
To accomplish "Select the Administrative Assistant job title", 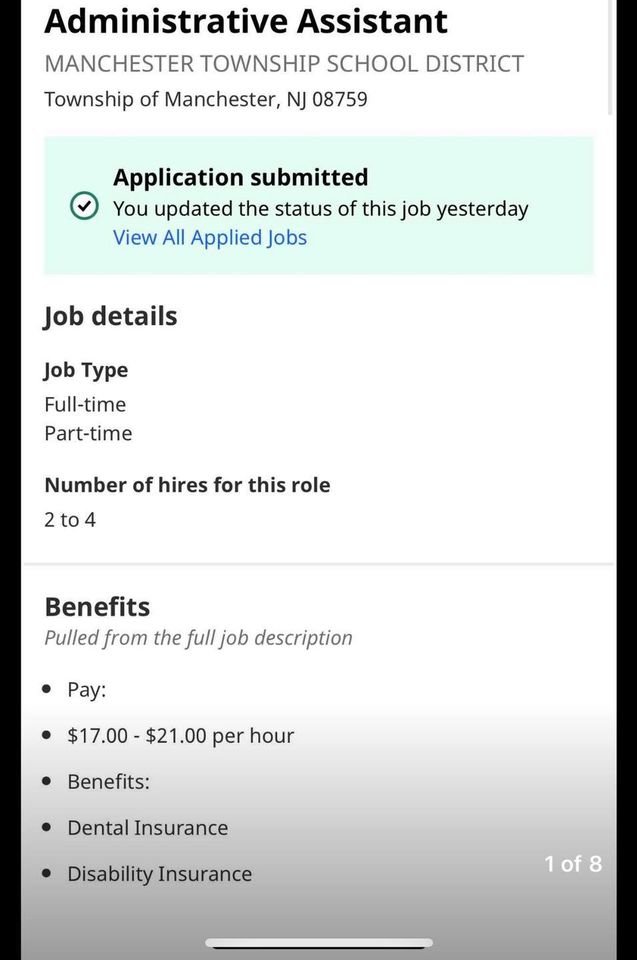I will 246,20.
